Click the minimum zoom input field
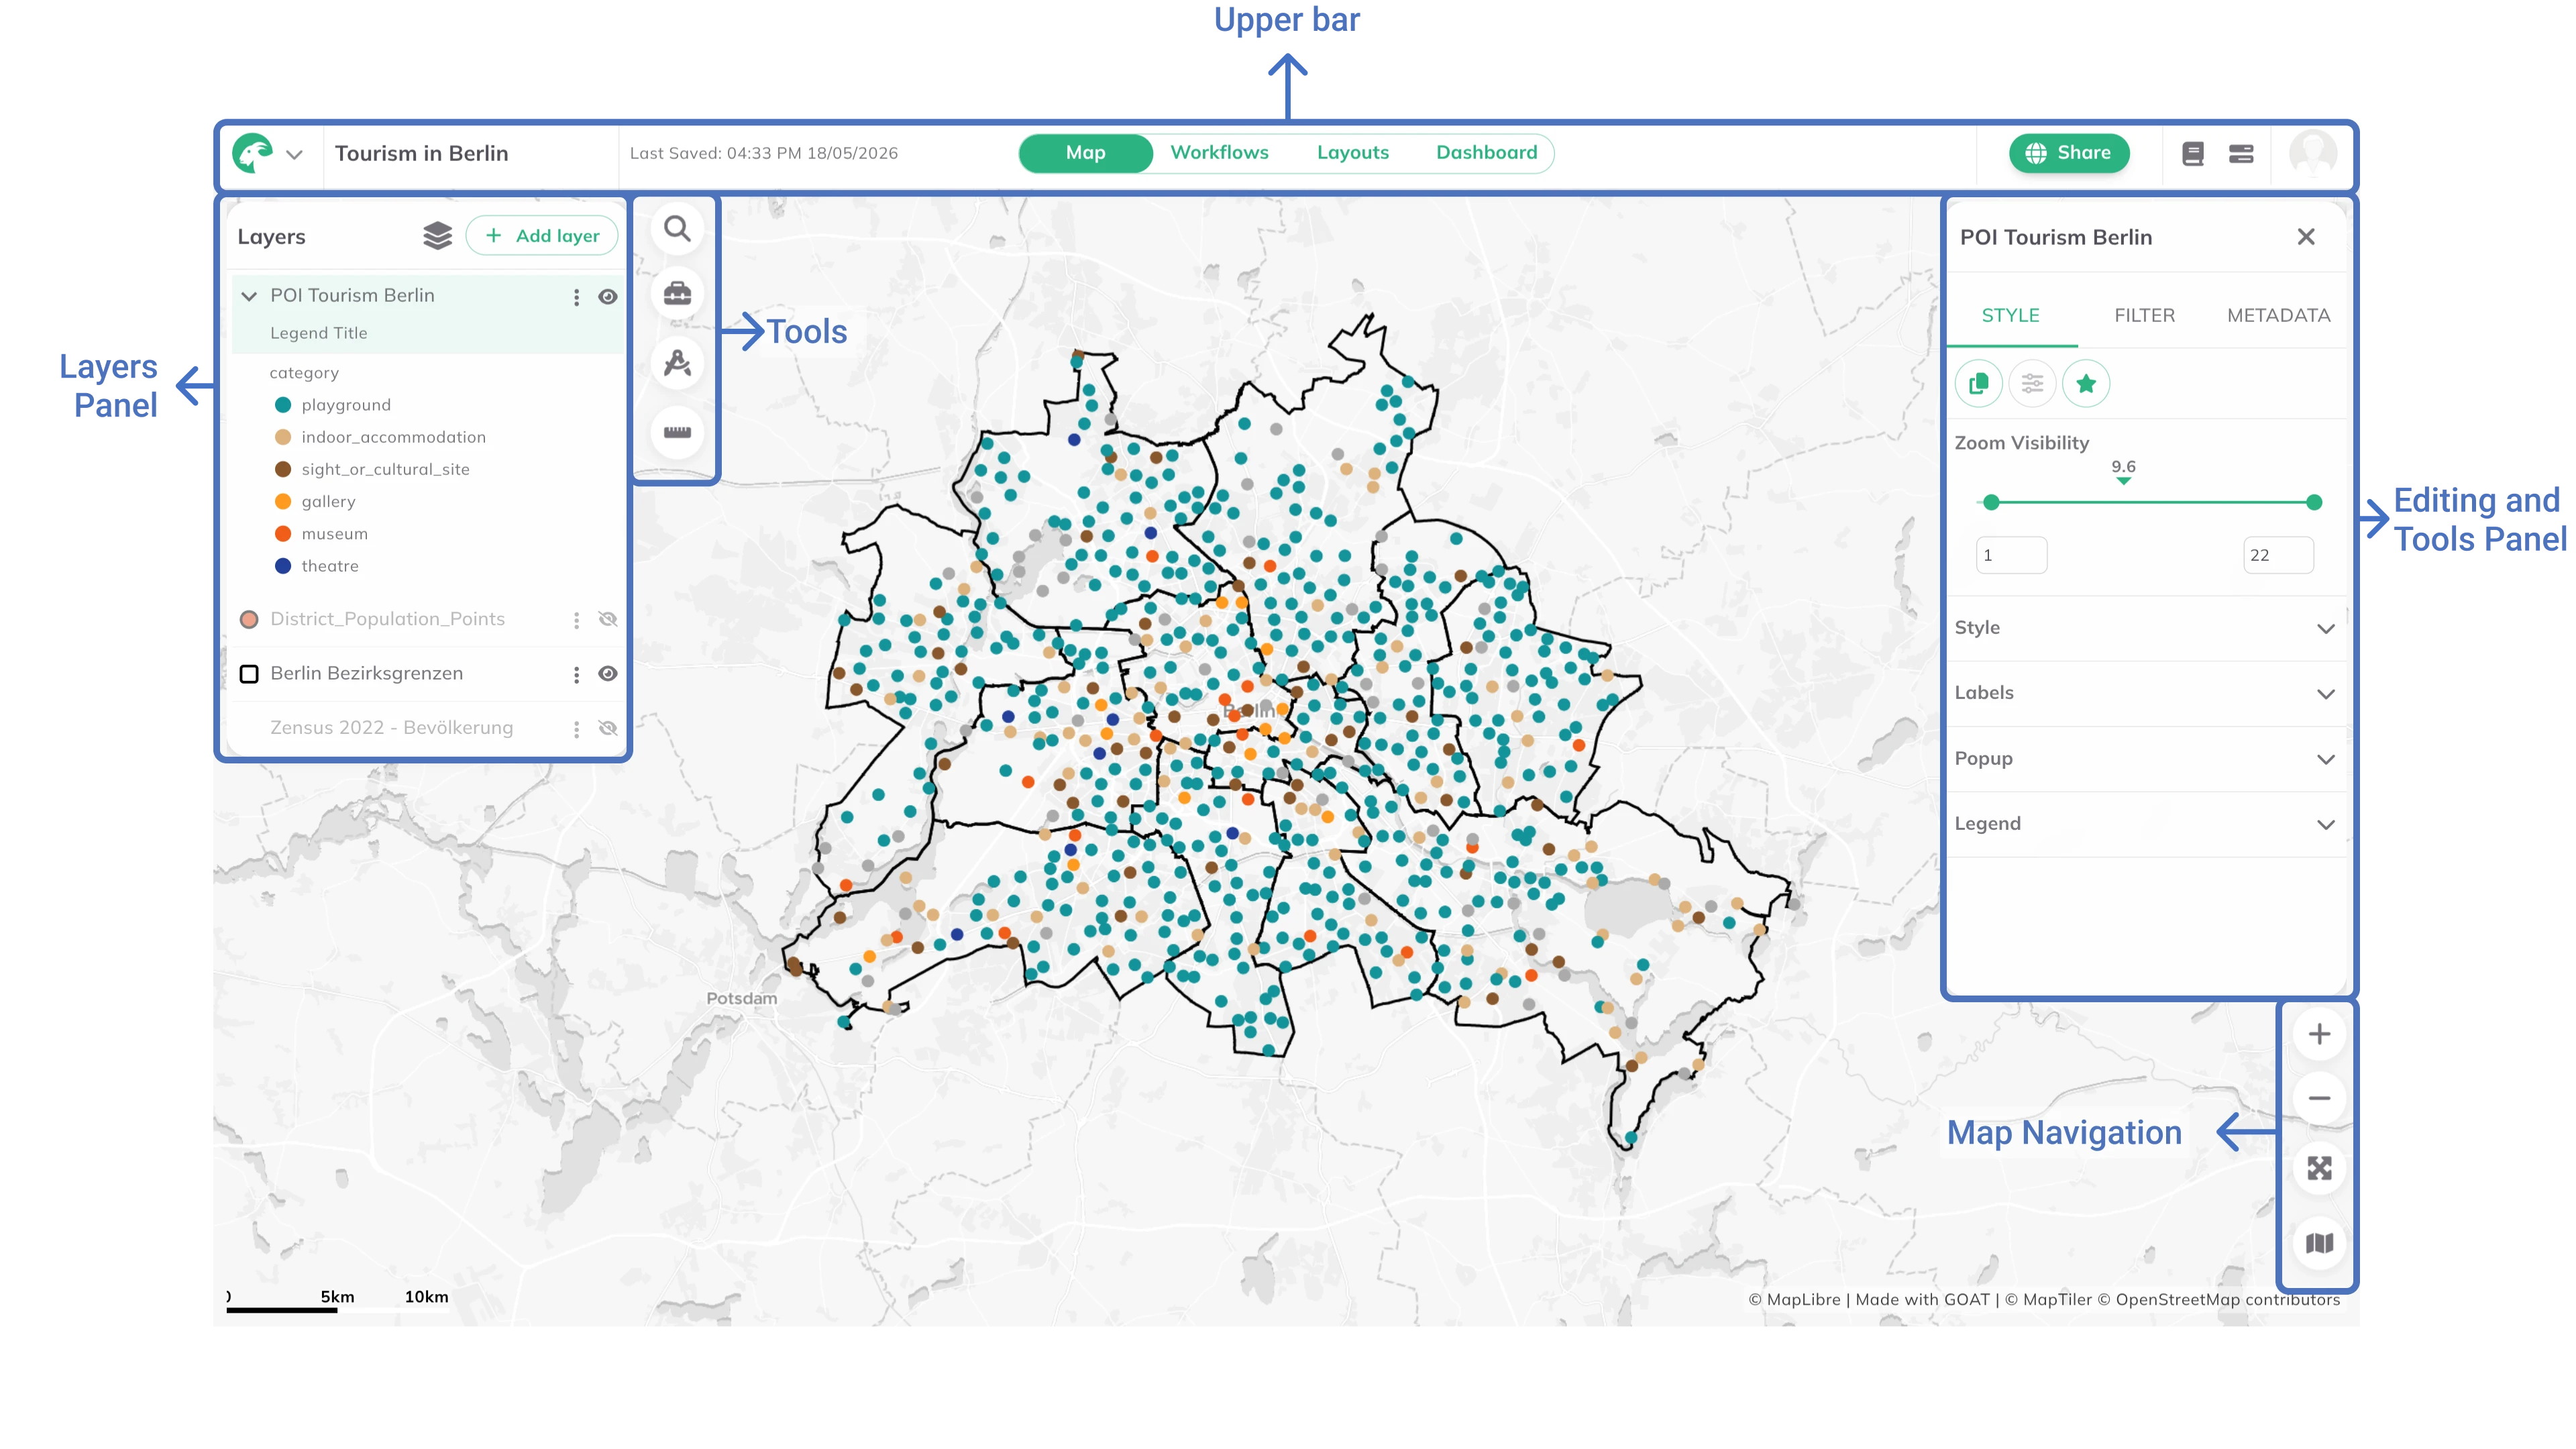Screen dimensions: 2576x1449 [2011, 555]
